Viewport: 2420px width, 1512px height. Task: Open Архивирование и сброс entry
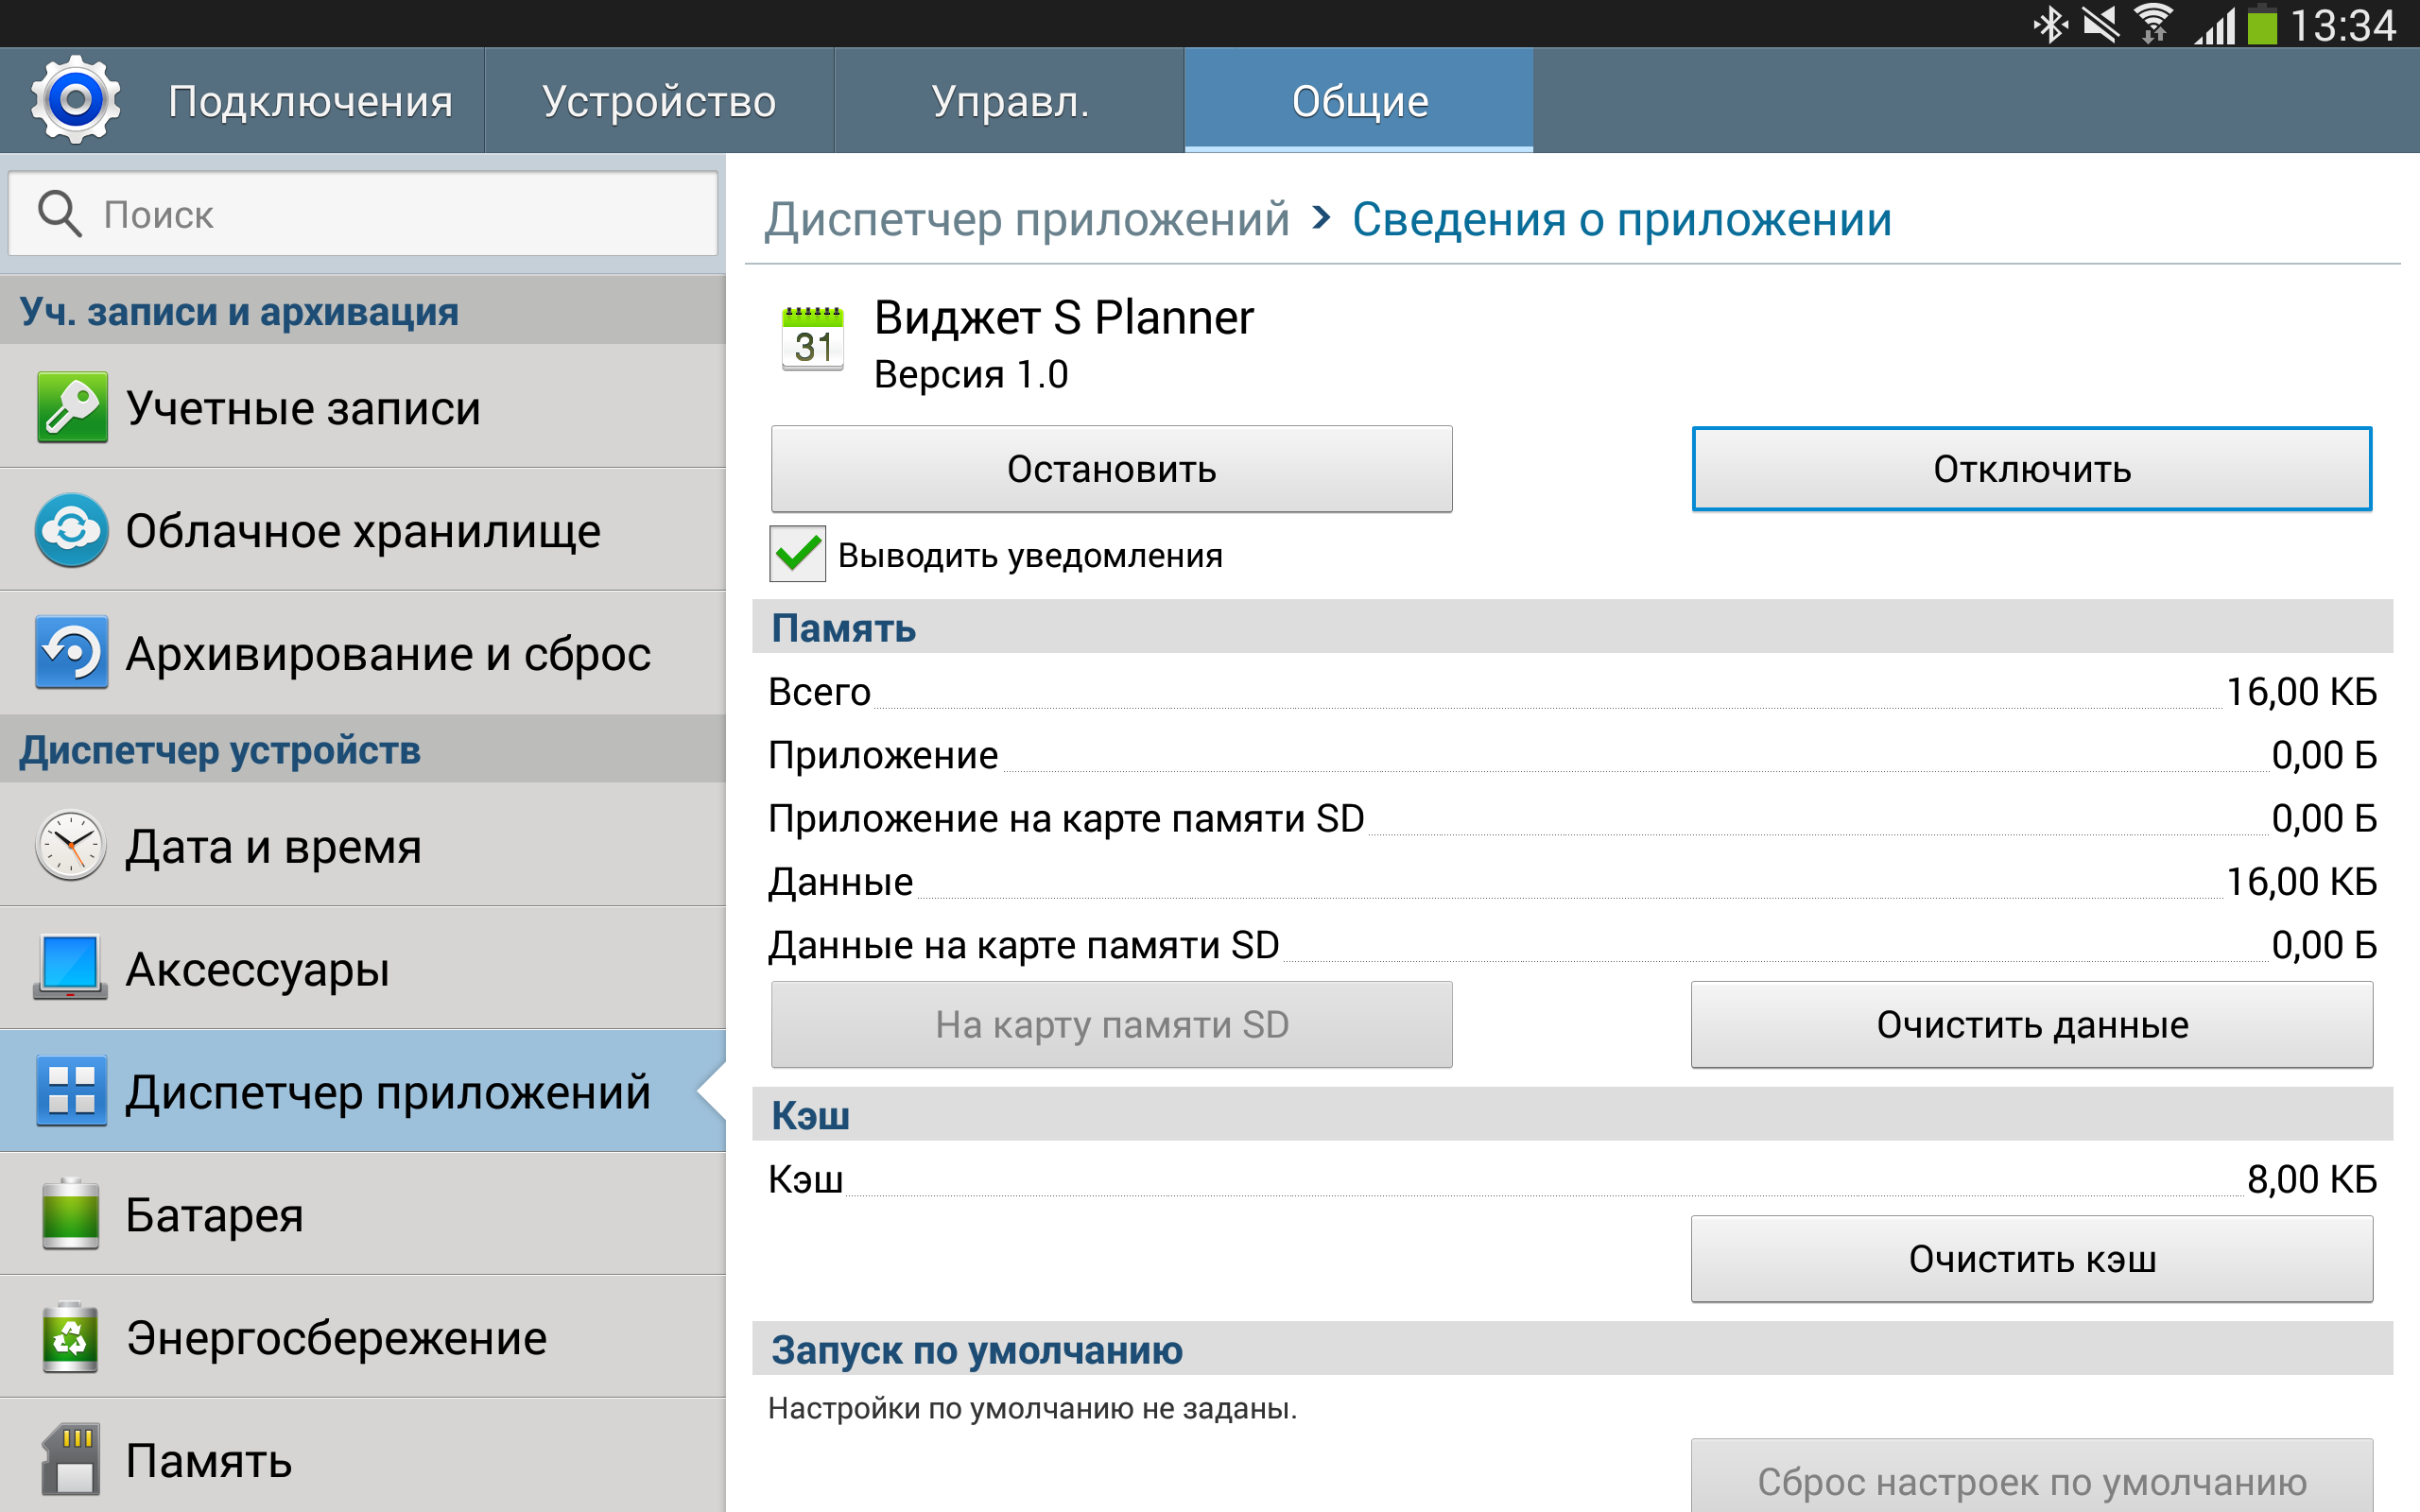(363, 653)
